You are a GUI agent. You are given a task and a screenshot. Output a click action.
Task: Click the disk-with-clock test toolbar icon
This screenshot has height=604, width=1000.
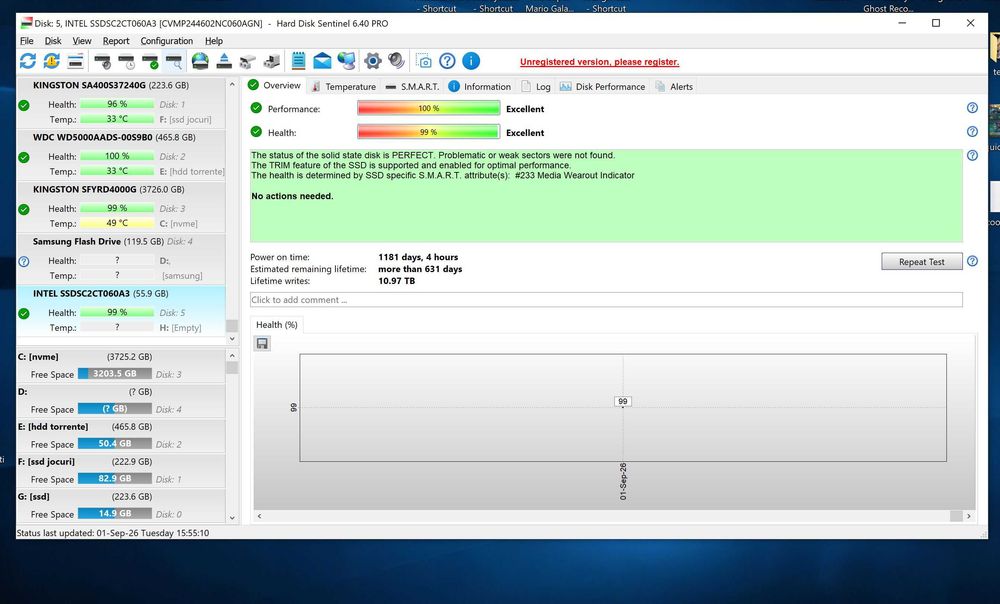[127, 62]
